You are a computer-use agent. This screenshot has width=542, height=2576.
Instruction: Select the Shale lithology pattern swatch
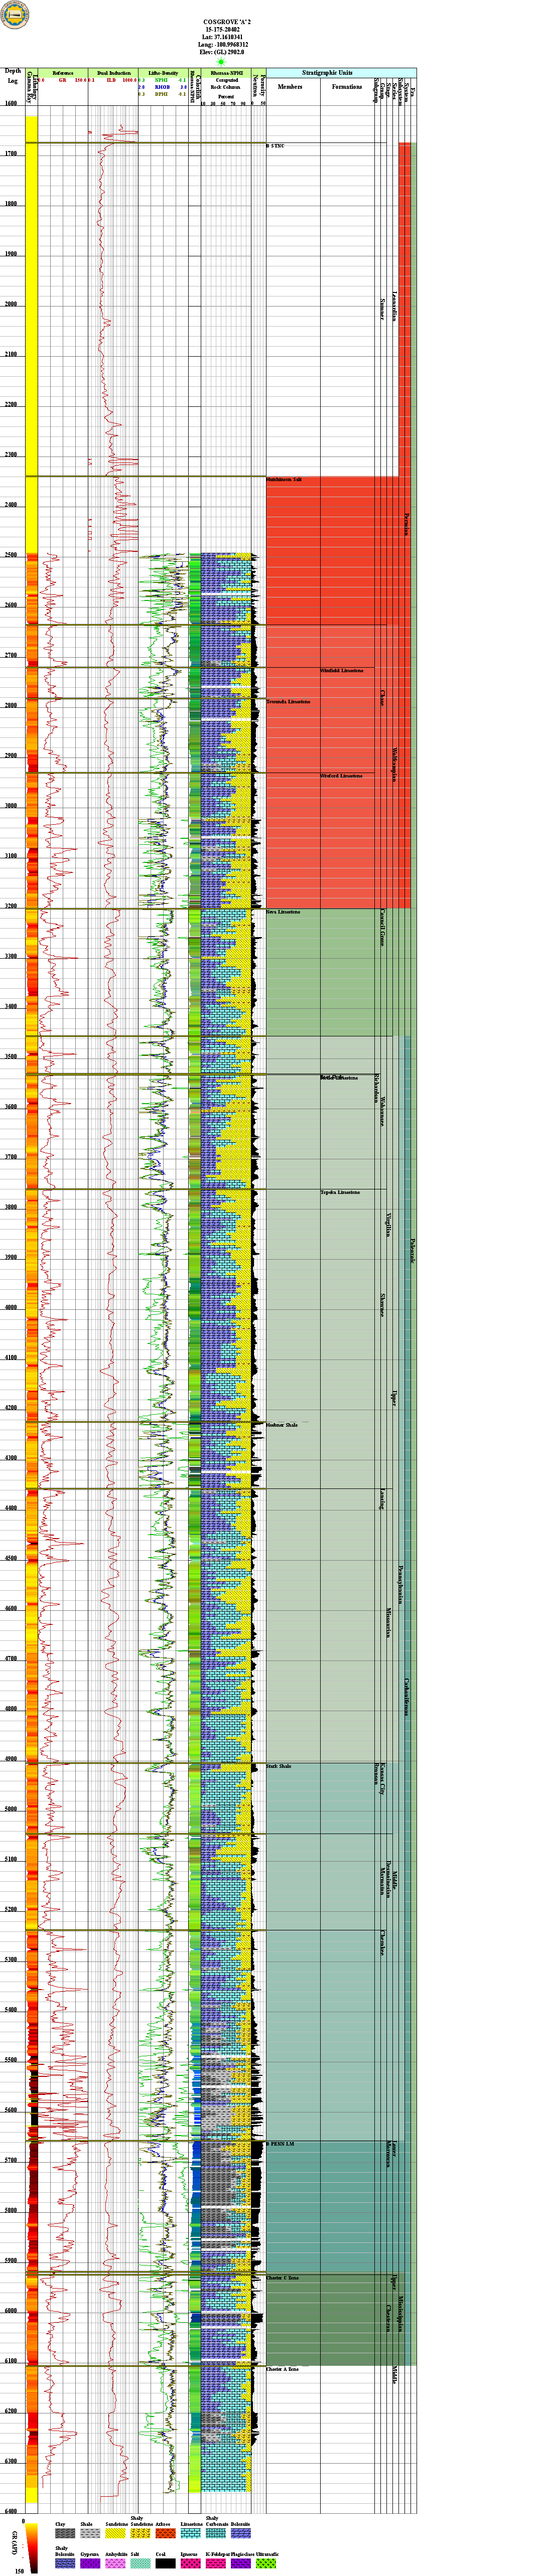pyautogui.click(x=89, y=2534)
